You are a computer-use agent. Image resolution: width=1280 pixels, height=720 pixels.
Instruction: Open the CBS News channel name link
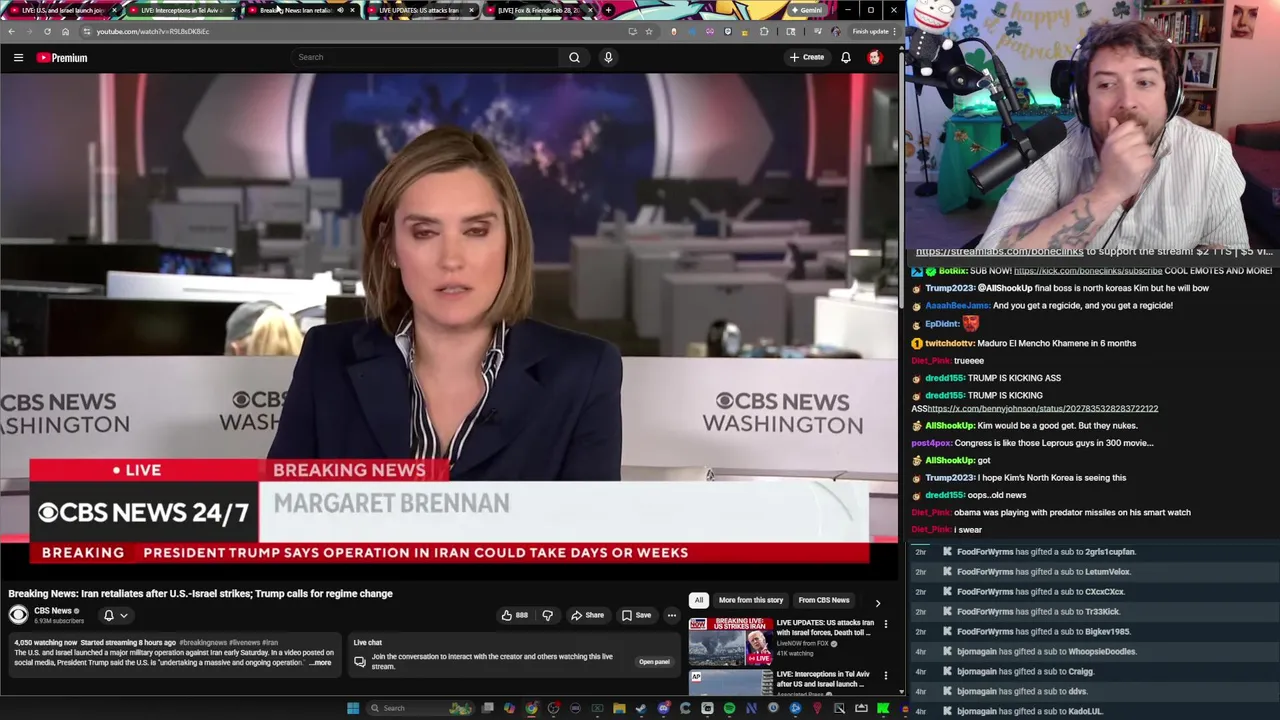pyautogui.click(x=52, y=611)
